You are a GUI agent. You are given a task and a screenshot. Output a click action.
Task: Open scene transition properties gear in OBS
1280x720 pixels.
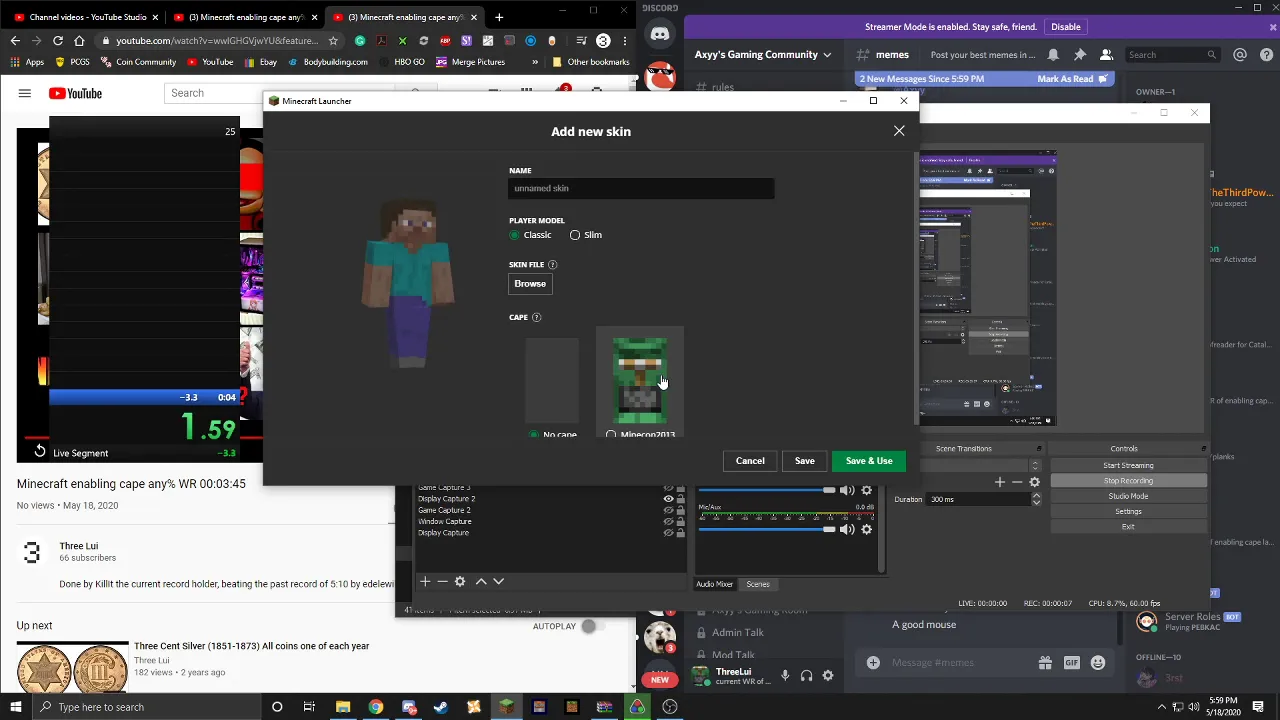[x=1035, y=482]
